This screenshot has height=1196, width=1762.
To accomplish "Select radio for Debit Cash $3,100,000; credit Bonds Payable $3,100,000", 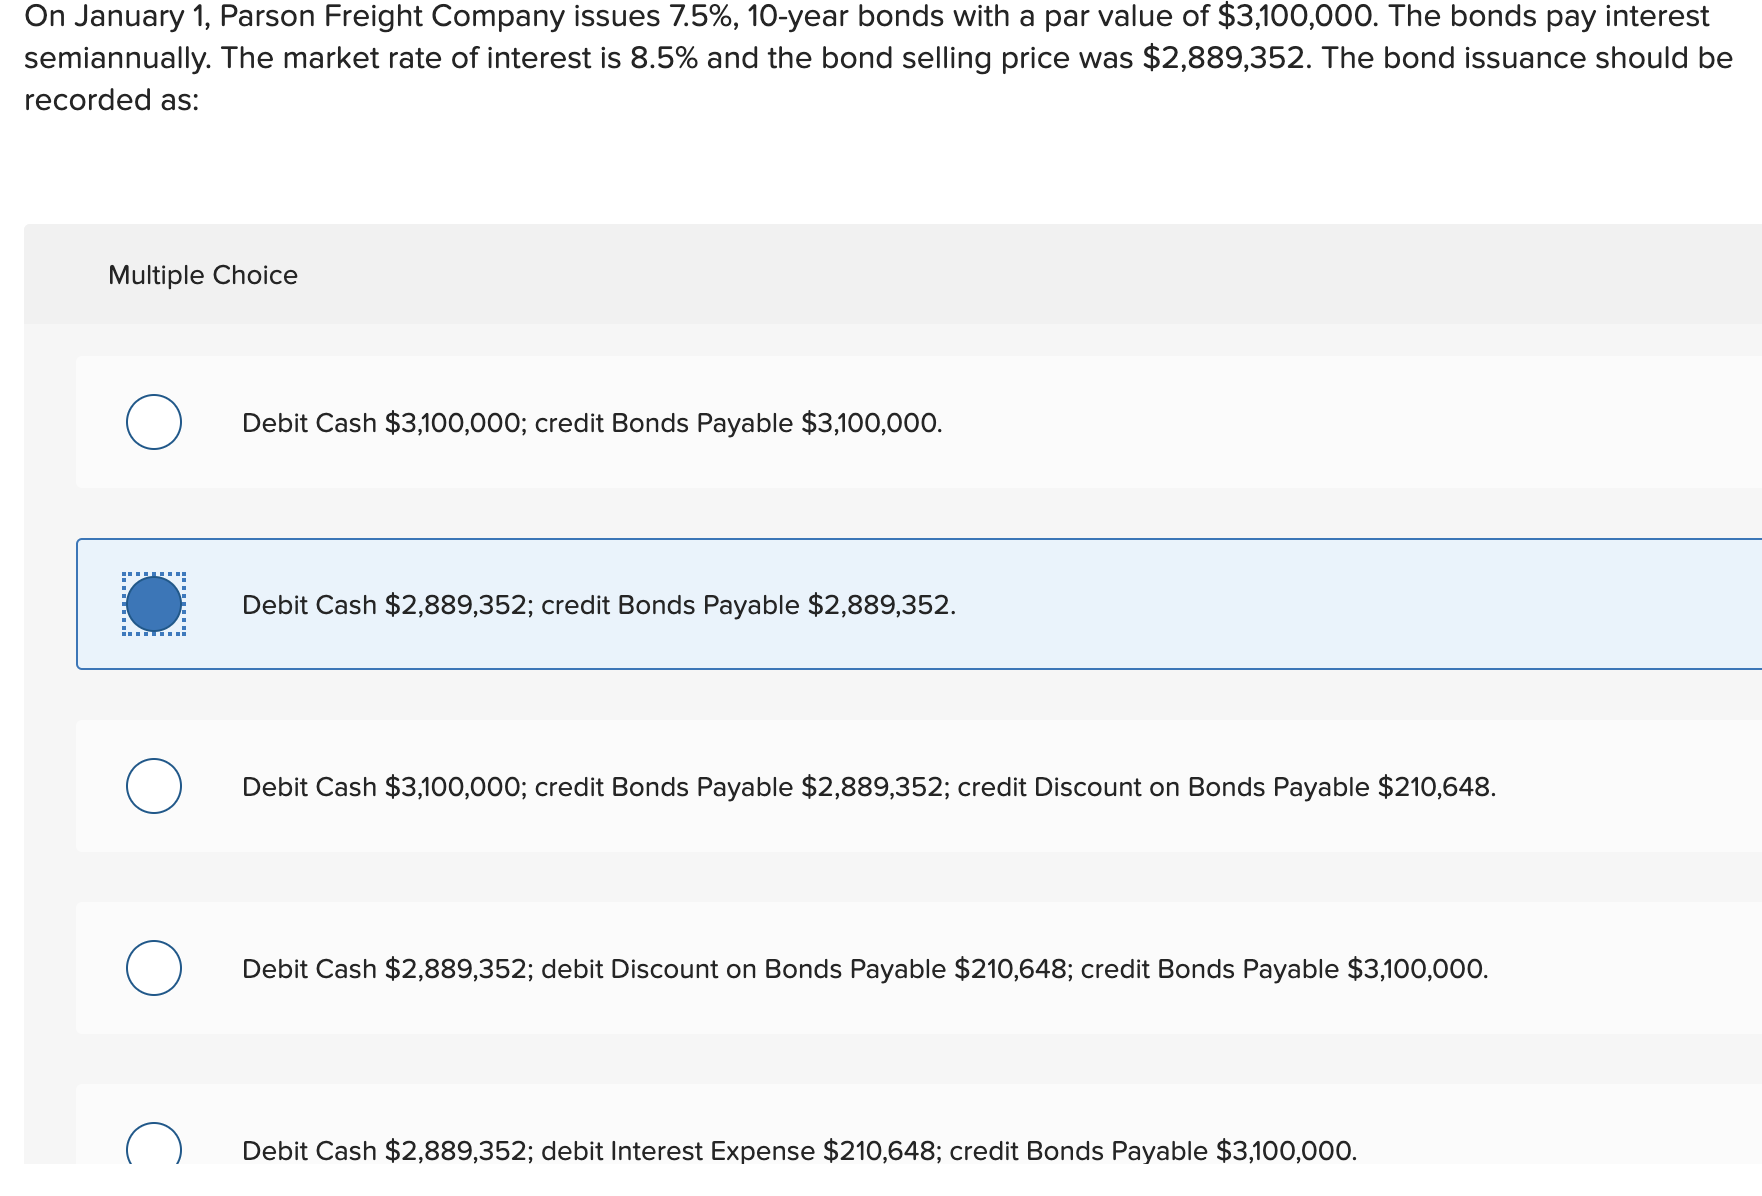I will (x=154, y=422).
